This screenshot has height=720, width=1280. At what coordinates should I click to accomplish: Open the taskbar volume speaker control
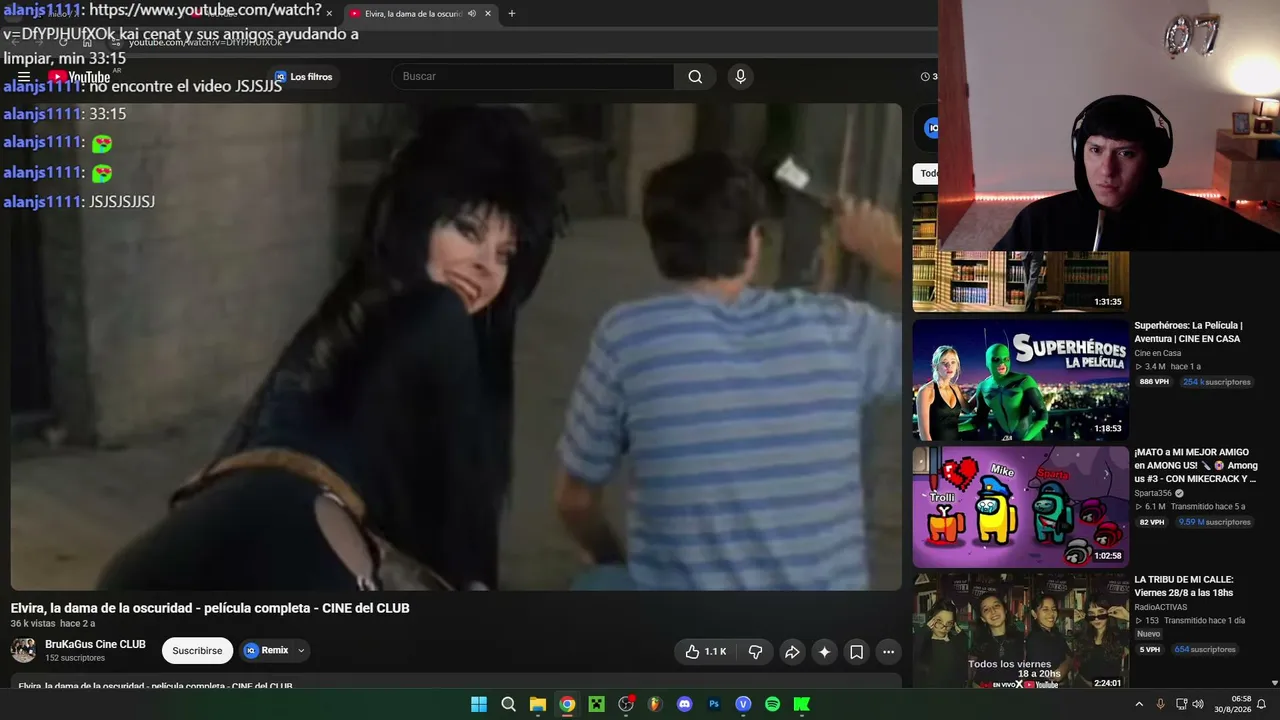[1198, 704]
